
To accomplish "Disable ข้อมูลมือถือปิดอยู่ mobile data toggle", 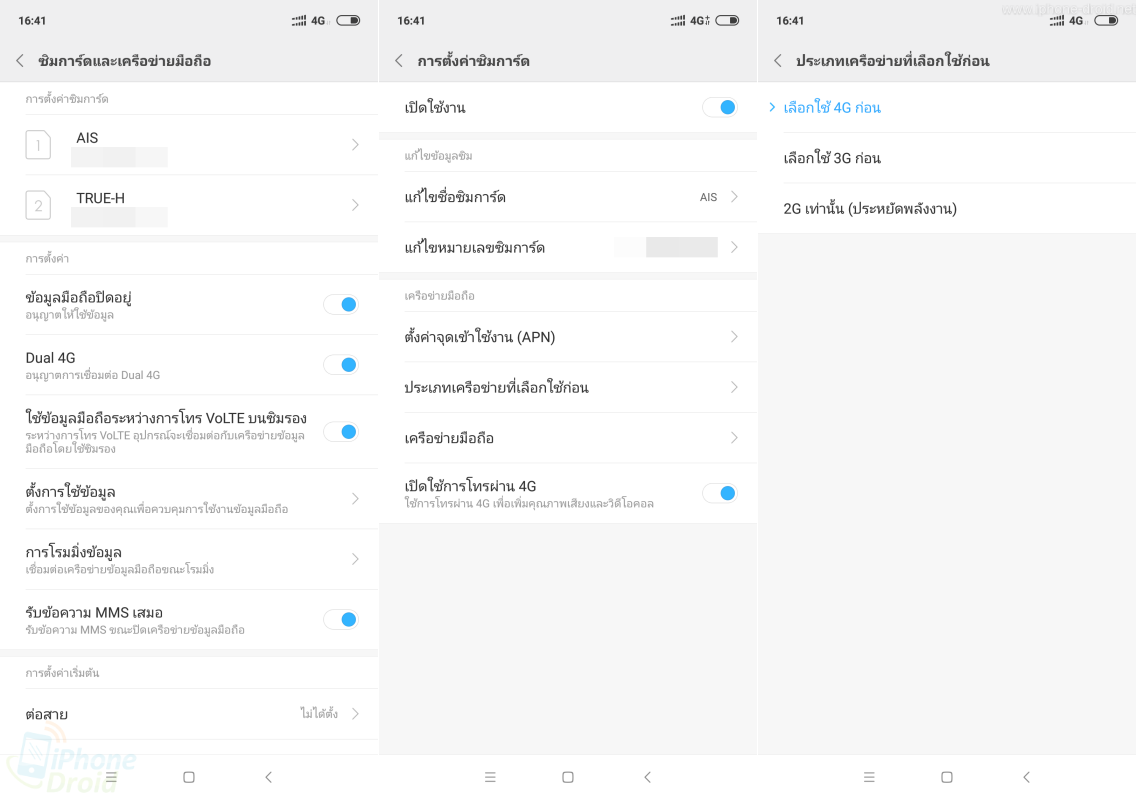I will point(341,304).
